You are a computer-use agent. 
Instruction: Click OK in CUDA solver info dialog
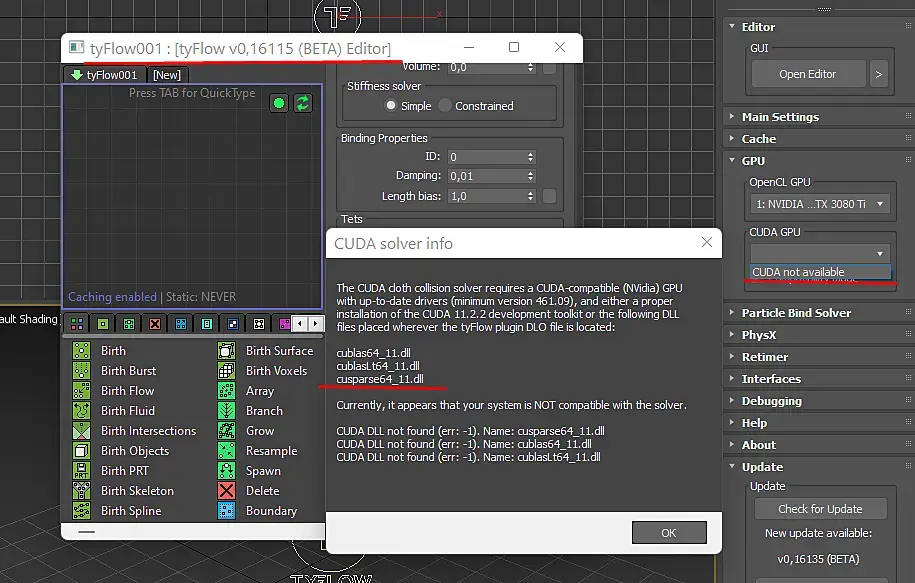669,533
